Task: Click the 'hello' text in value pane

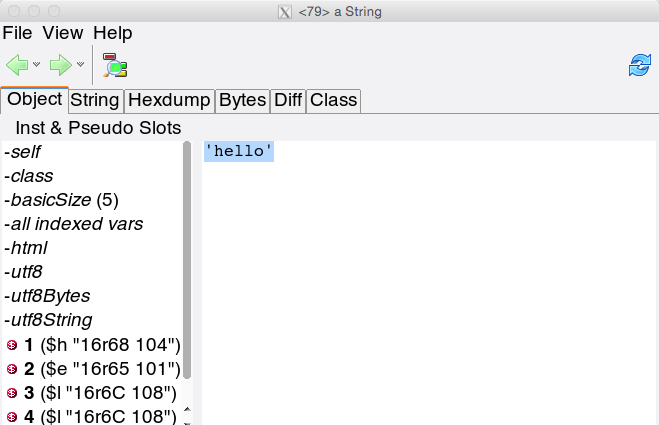Action: pos(239,151)
